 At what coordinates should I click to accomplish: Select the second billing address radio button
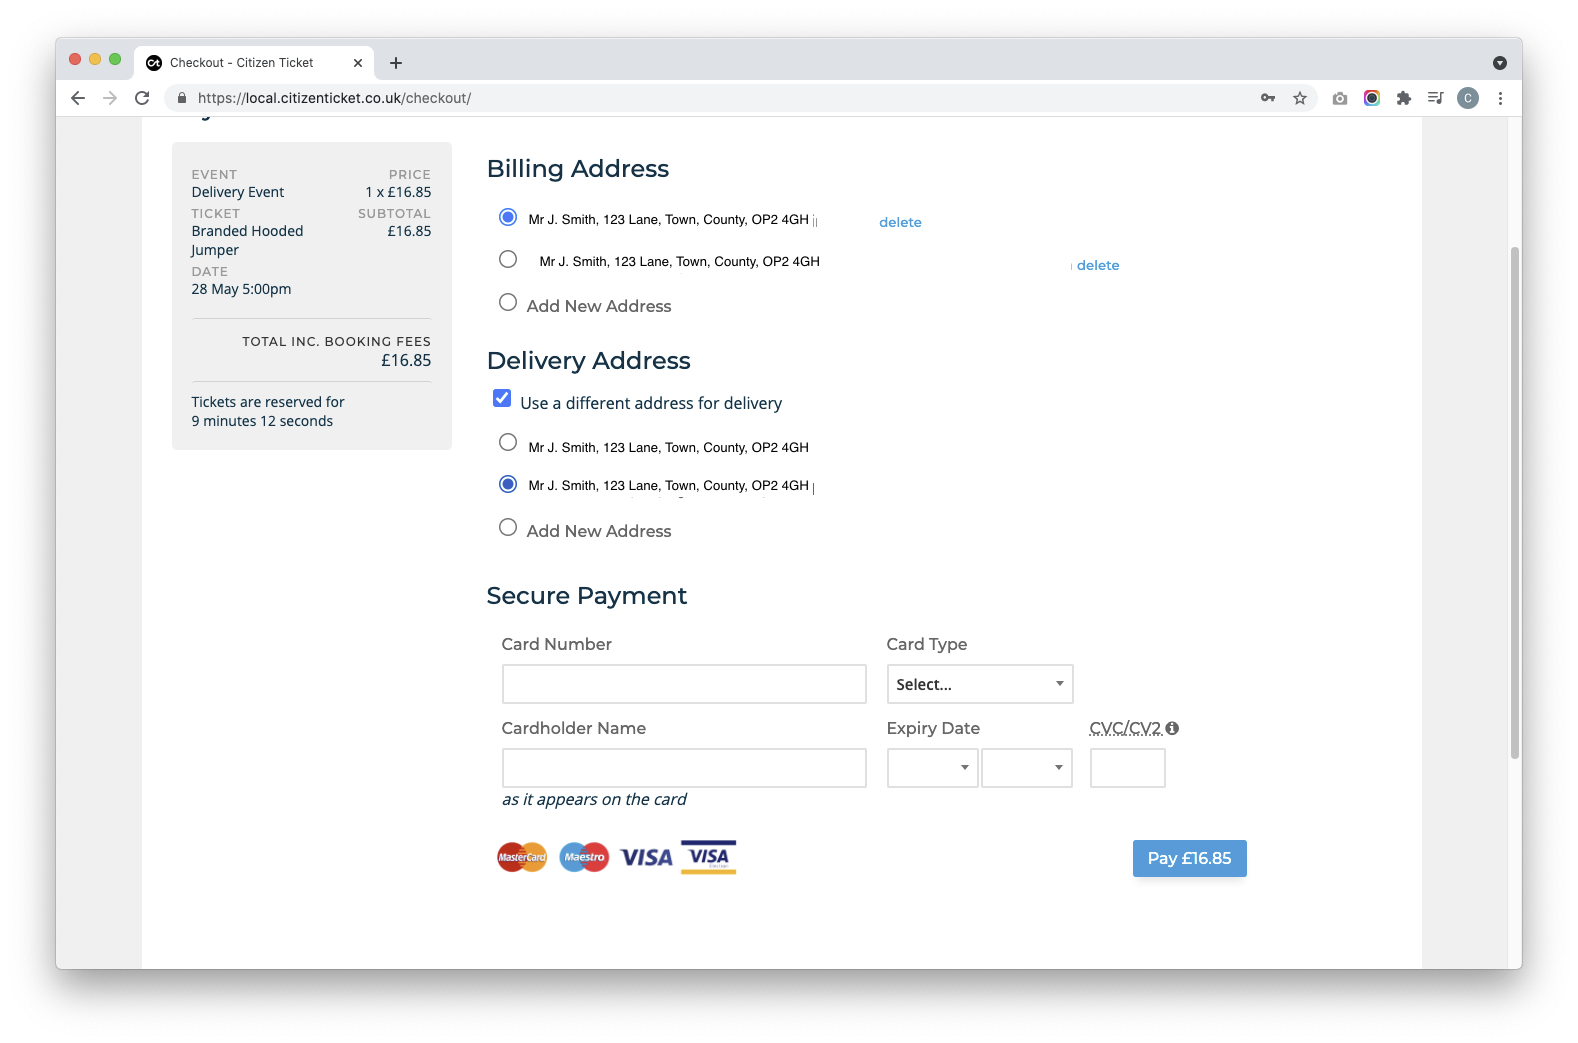click(508, 260)
